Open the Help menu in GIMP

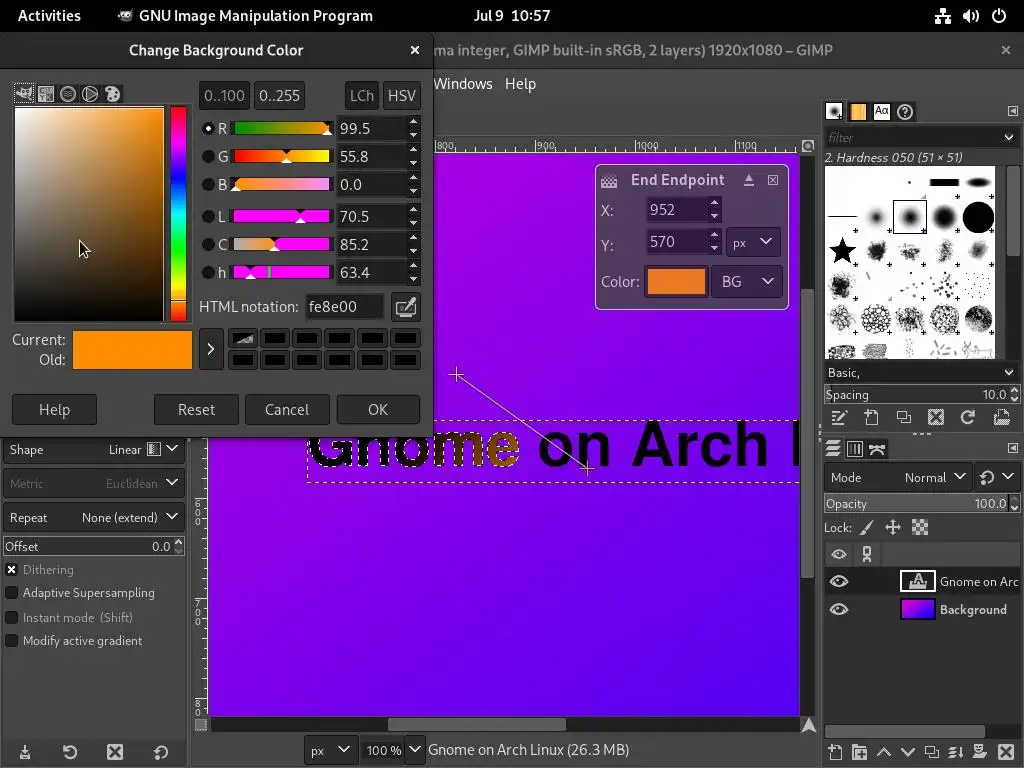pyautogui.click(x=520, y=84)
